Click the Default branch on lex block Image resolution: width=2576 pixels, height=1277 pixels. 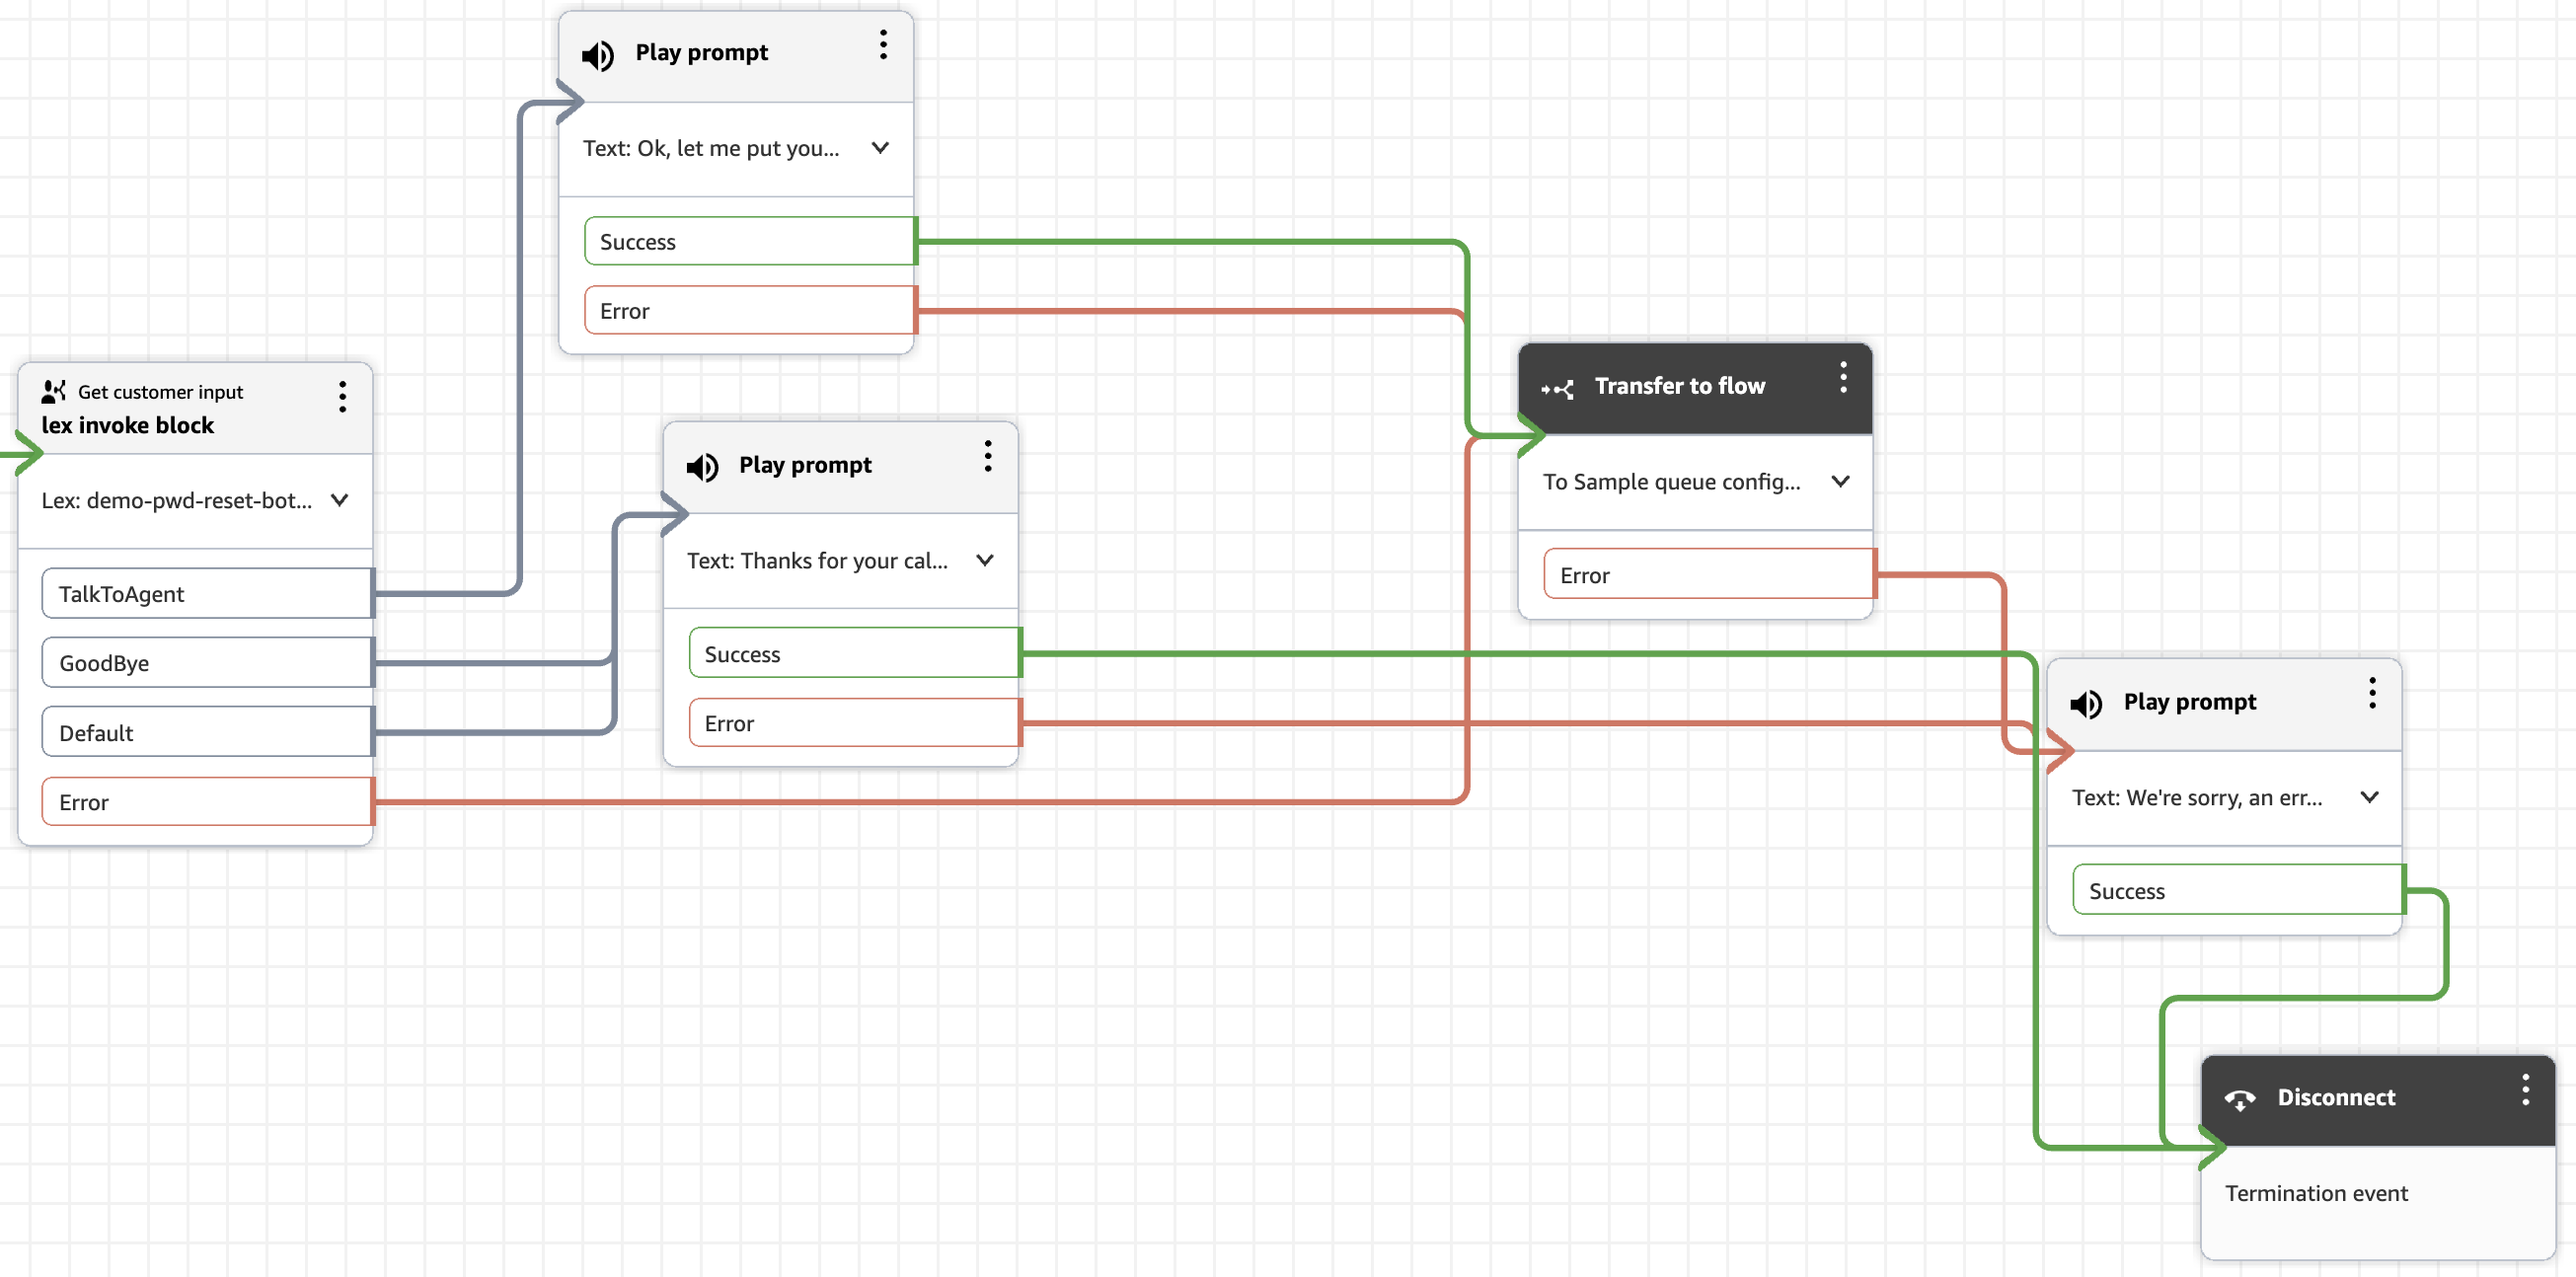(205, 733)
